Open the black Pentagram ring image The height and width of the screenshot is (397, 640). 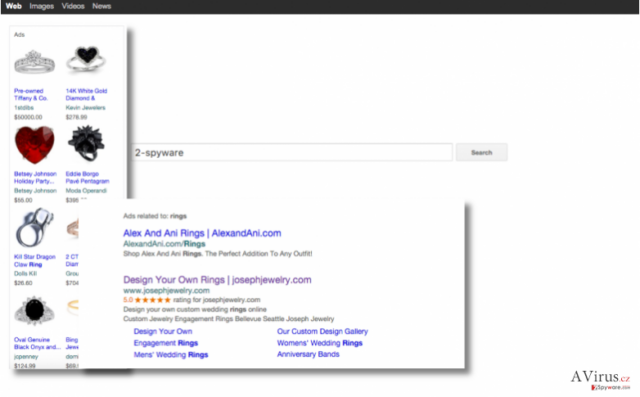pos(86,144)
